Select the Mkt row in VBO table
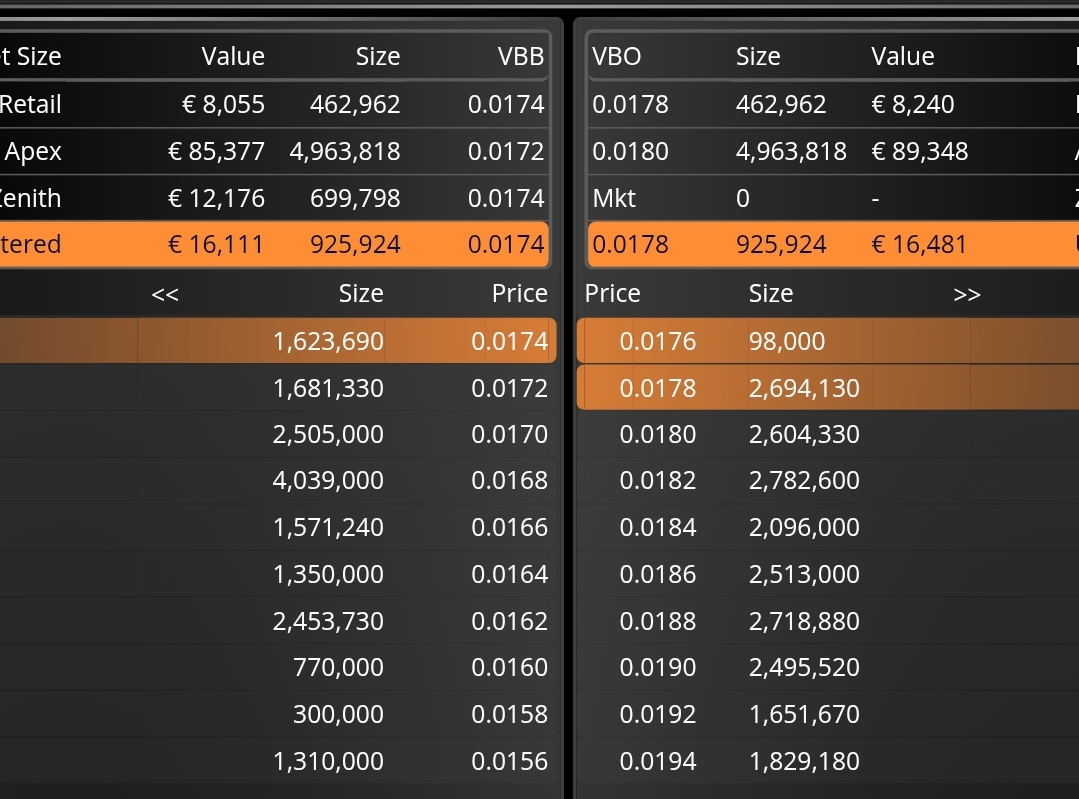Viewport: 1079px width, 799px height. coord(833,198)
